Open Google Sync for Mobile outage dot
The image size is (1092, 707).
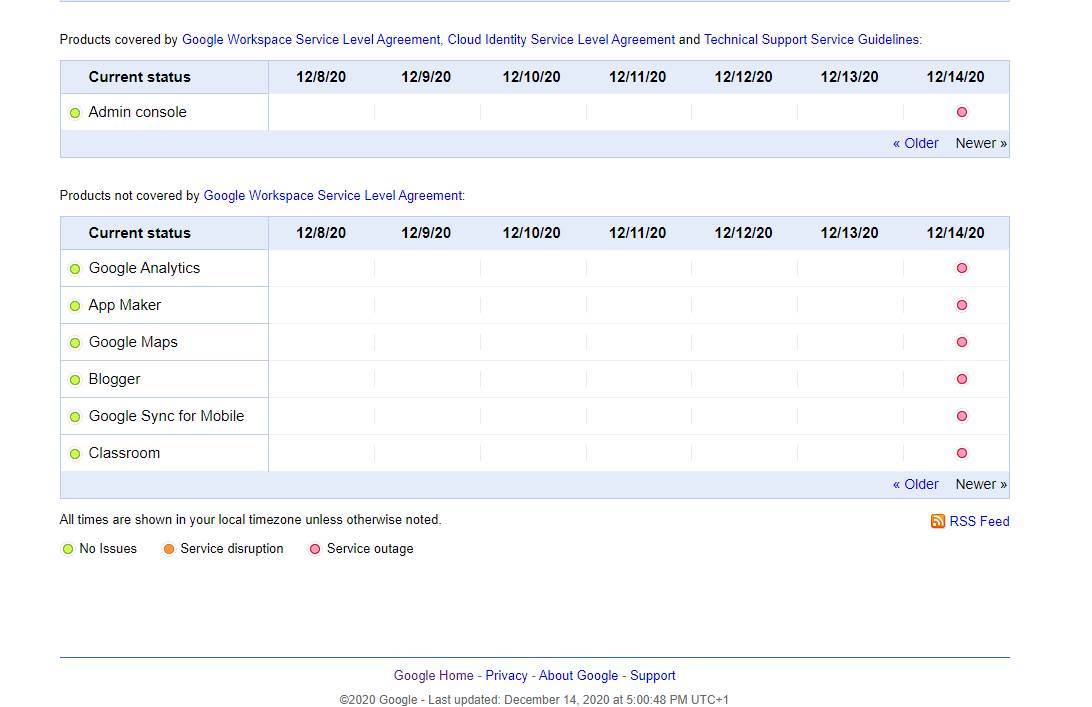click(962, 416)
